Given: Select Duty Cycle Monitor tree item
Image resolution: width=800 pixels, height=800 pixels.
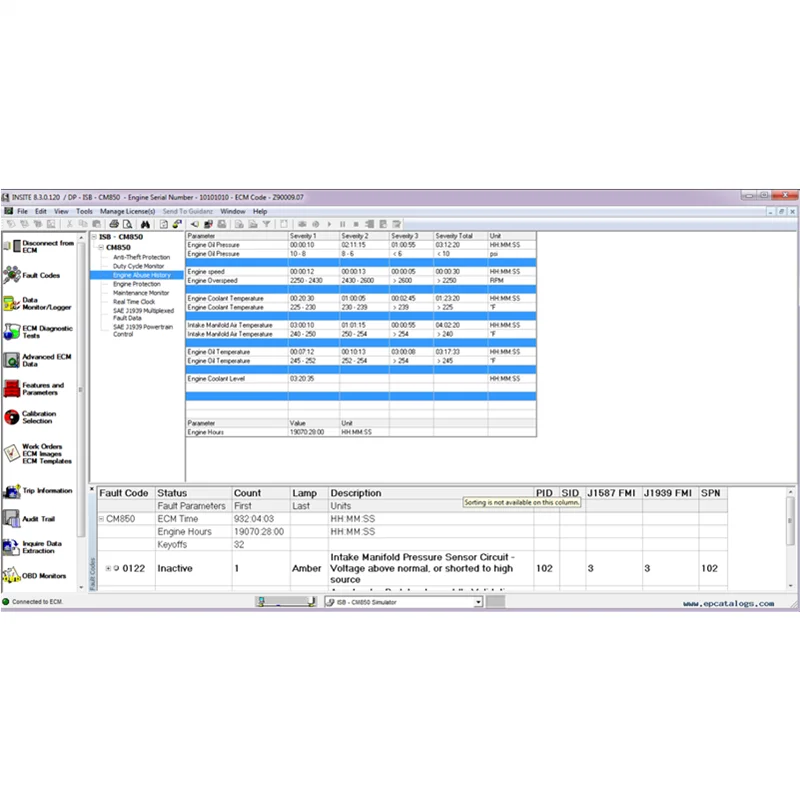Looking at the screenshot, I should click(x=138, y=266).
